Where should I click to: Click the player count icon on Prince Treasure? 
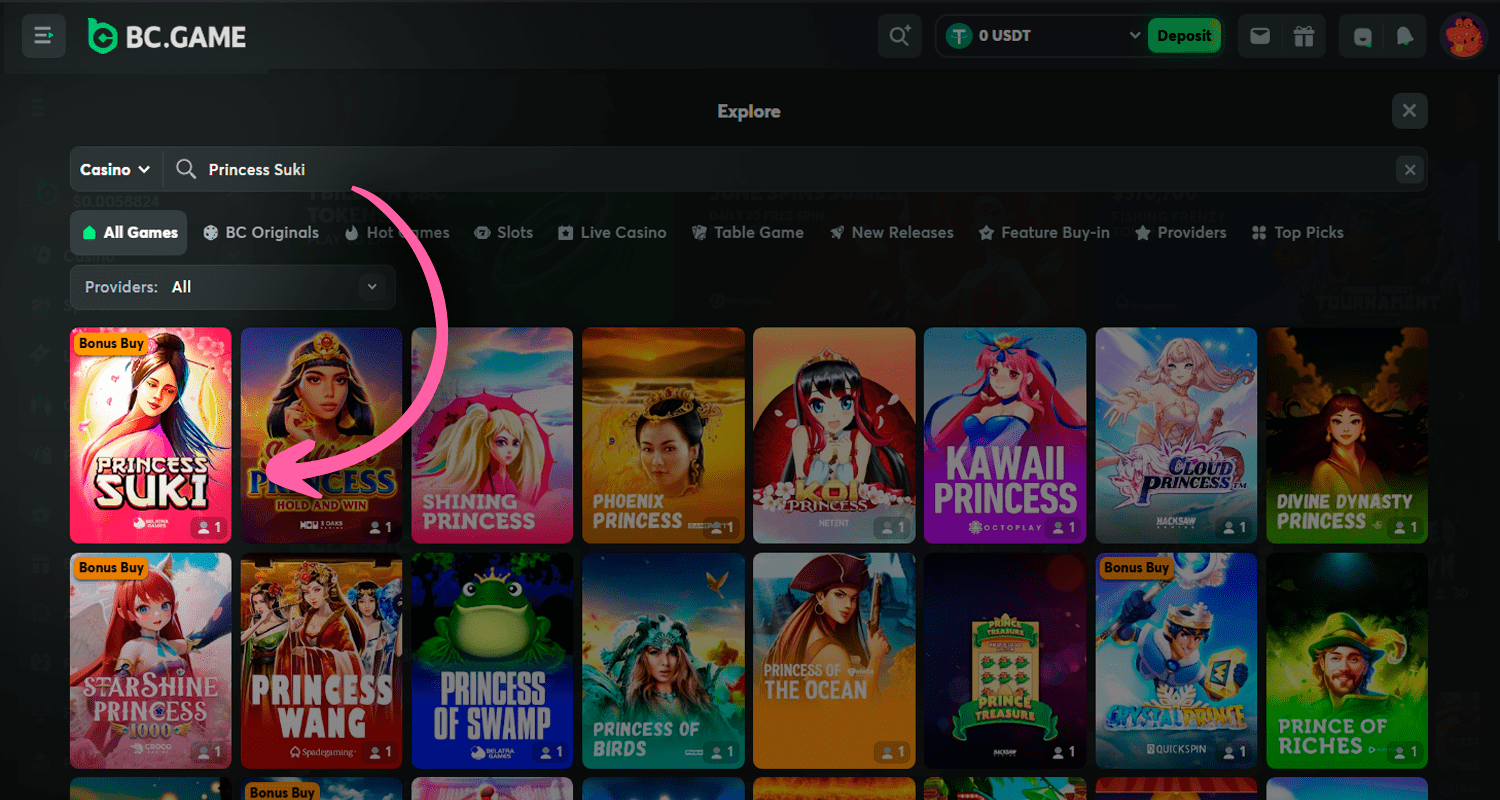point(1056,751)
